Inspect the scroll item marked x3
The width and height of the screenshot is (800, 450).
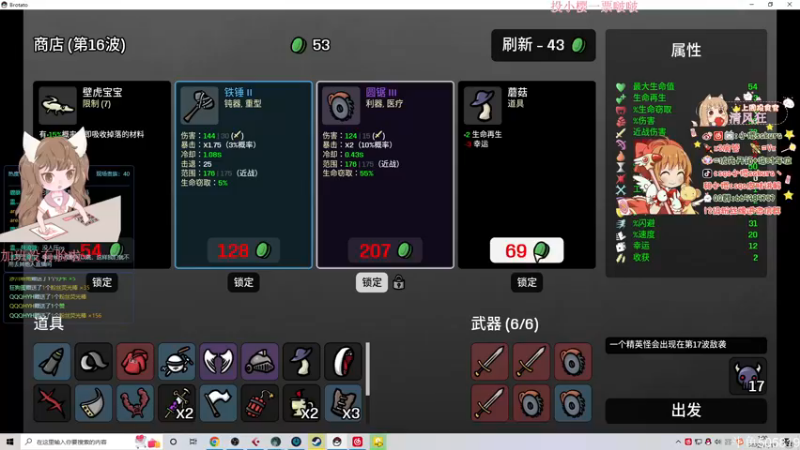point(343,403)
